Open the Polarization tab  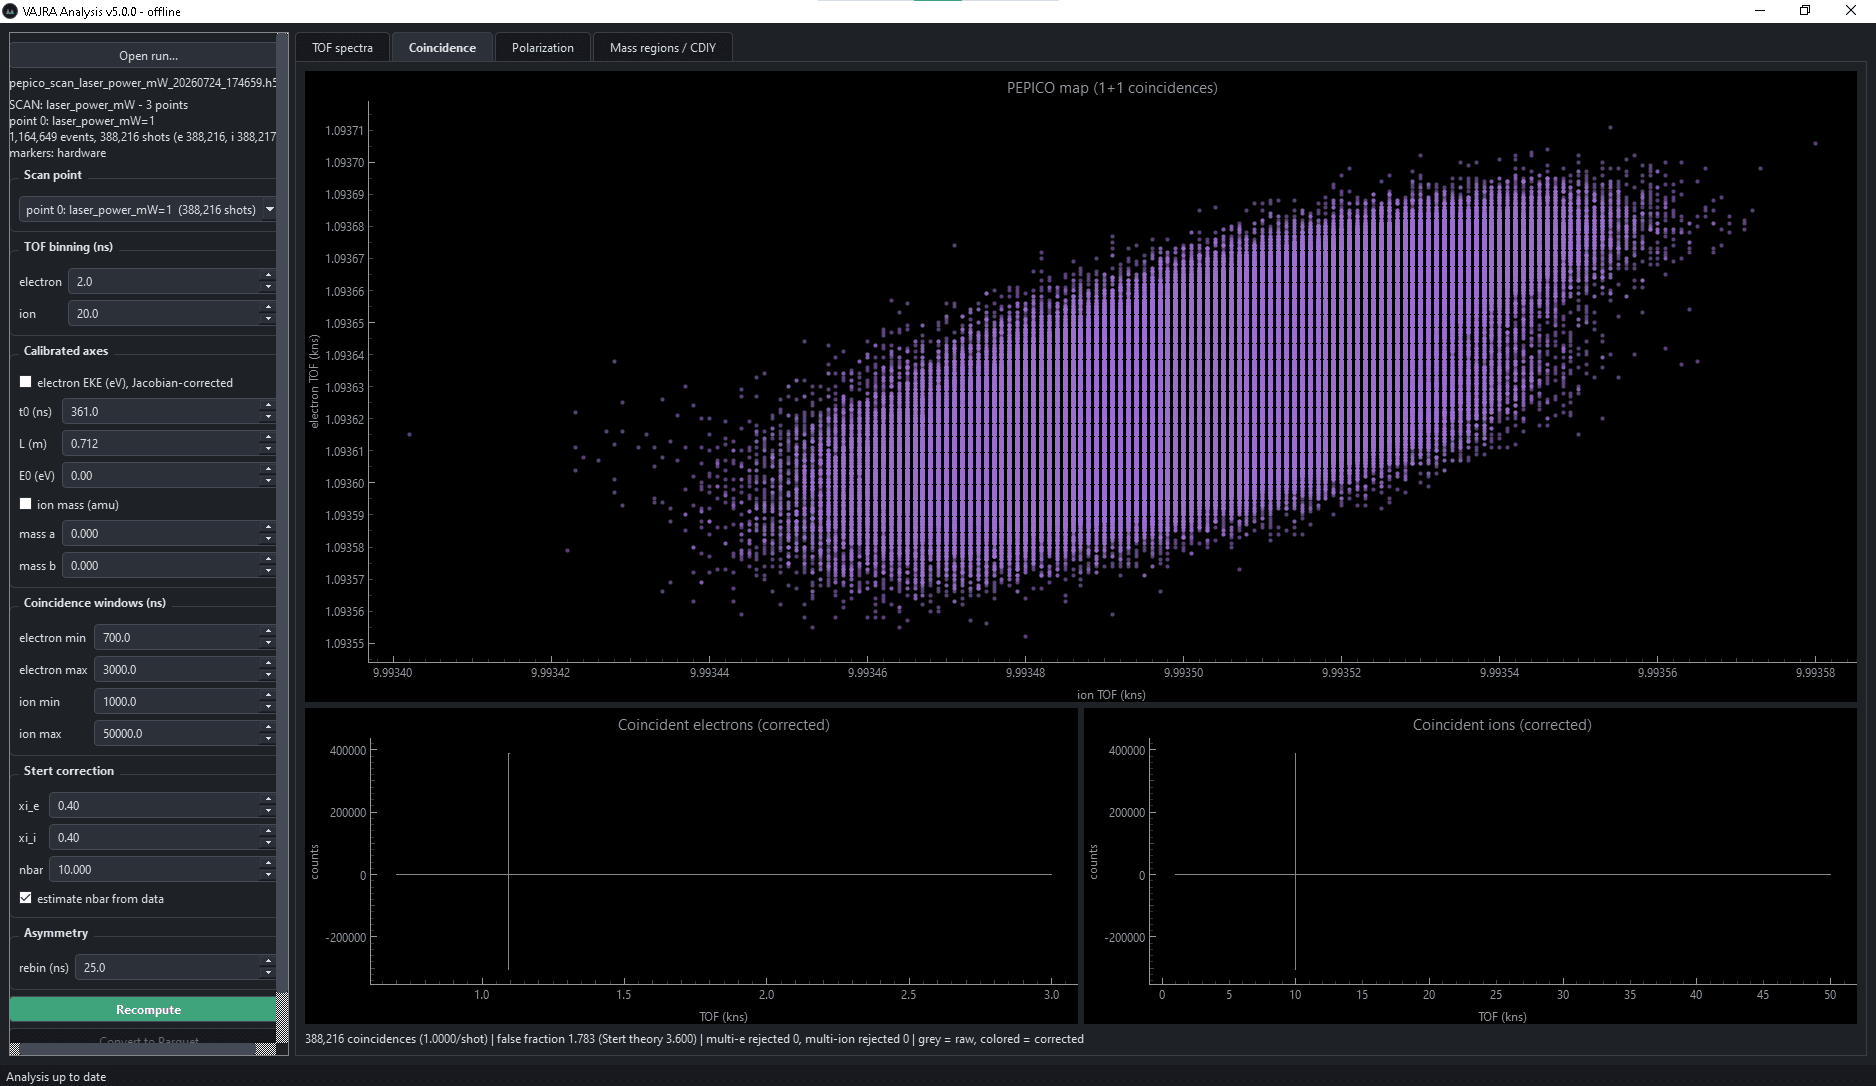[x=543, y=48]
